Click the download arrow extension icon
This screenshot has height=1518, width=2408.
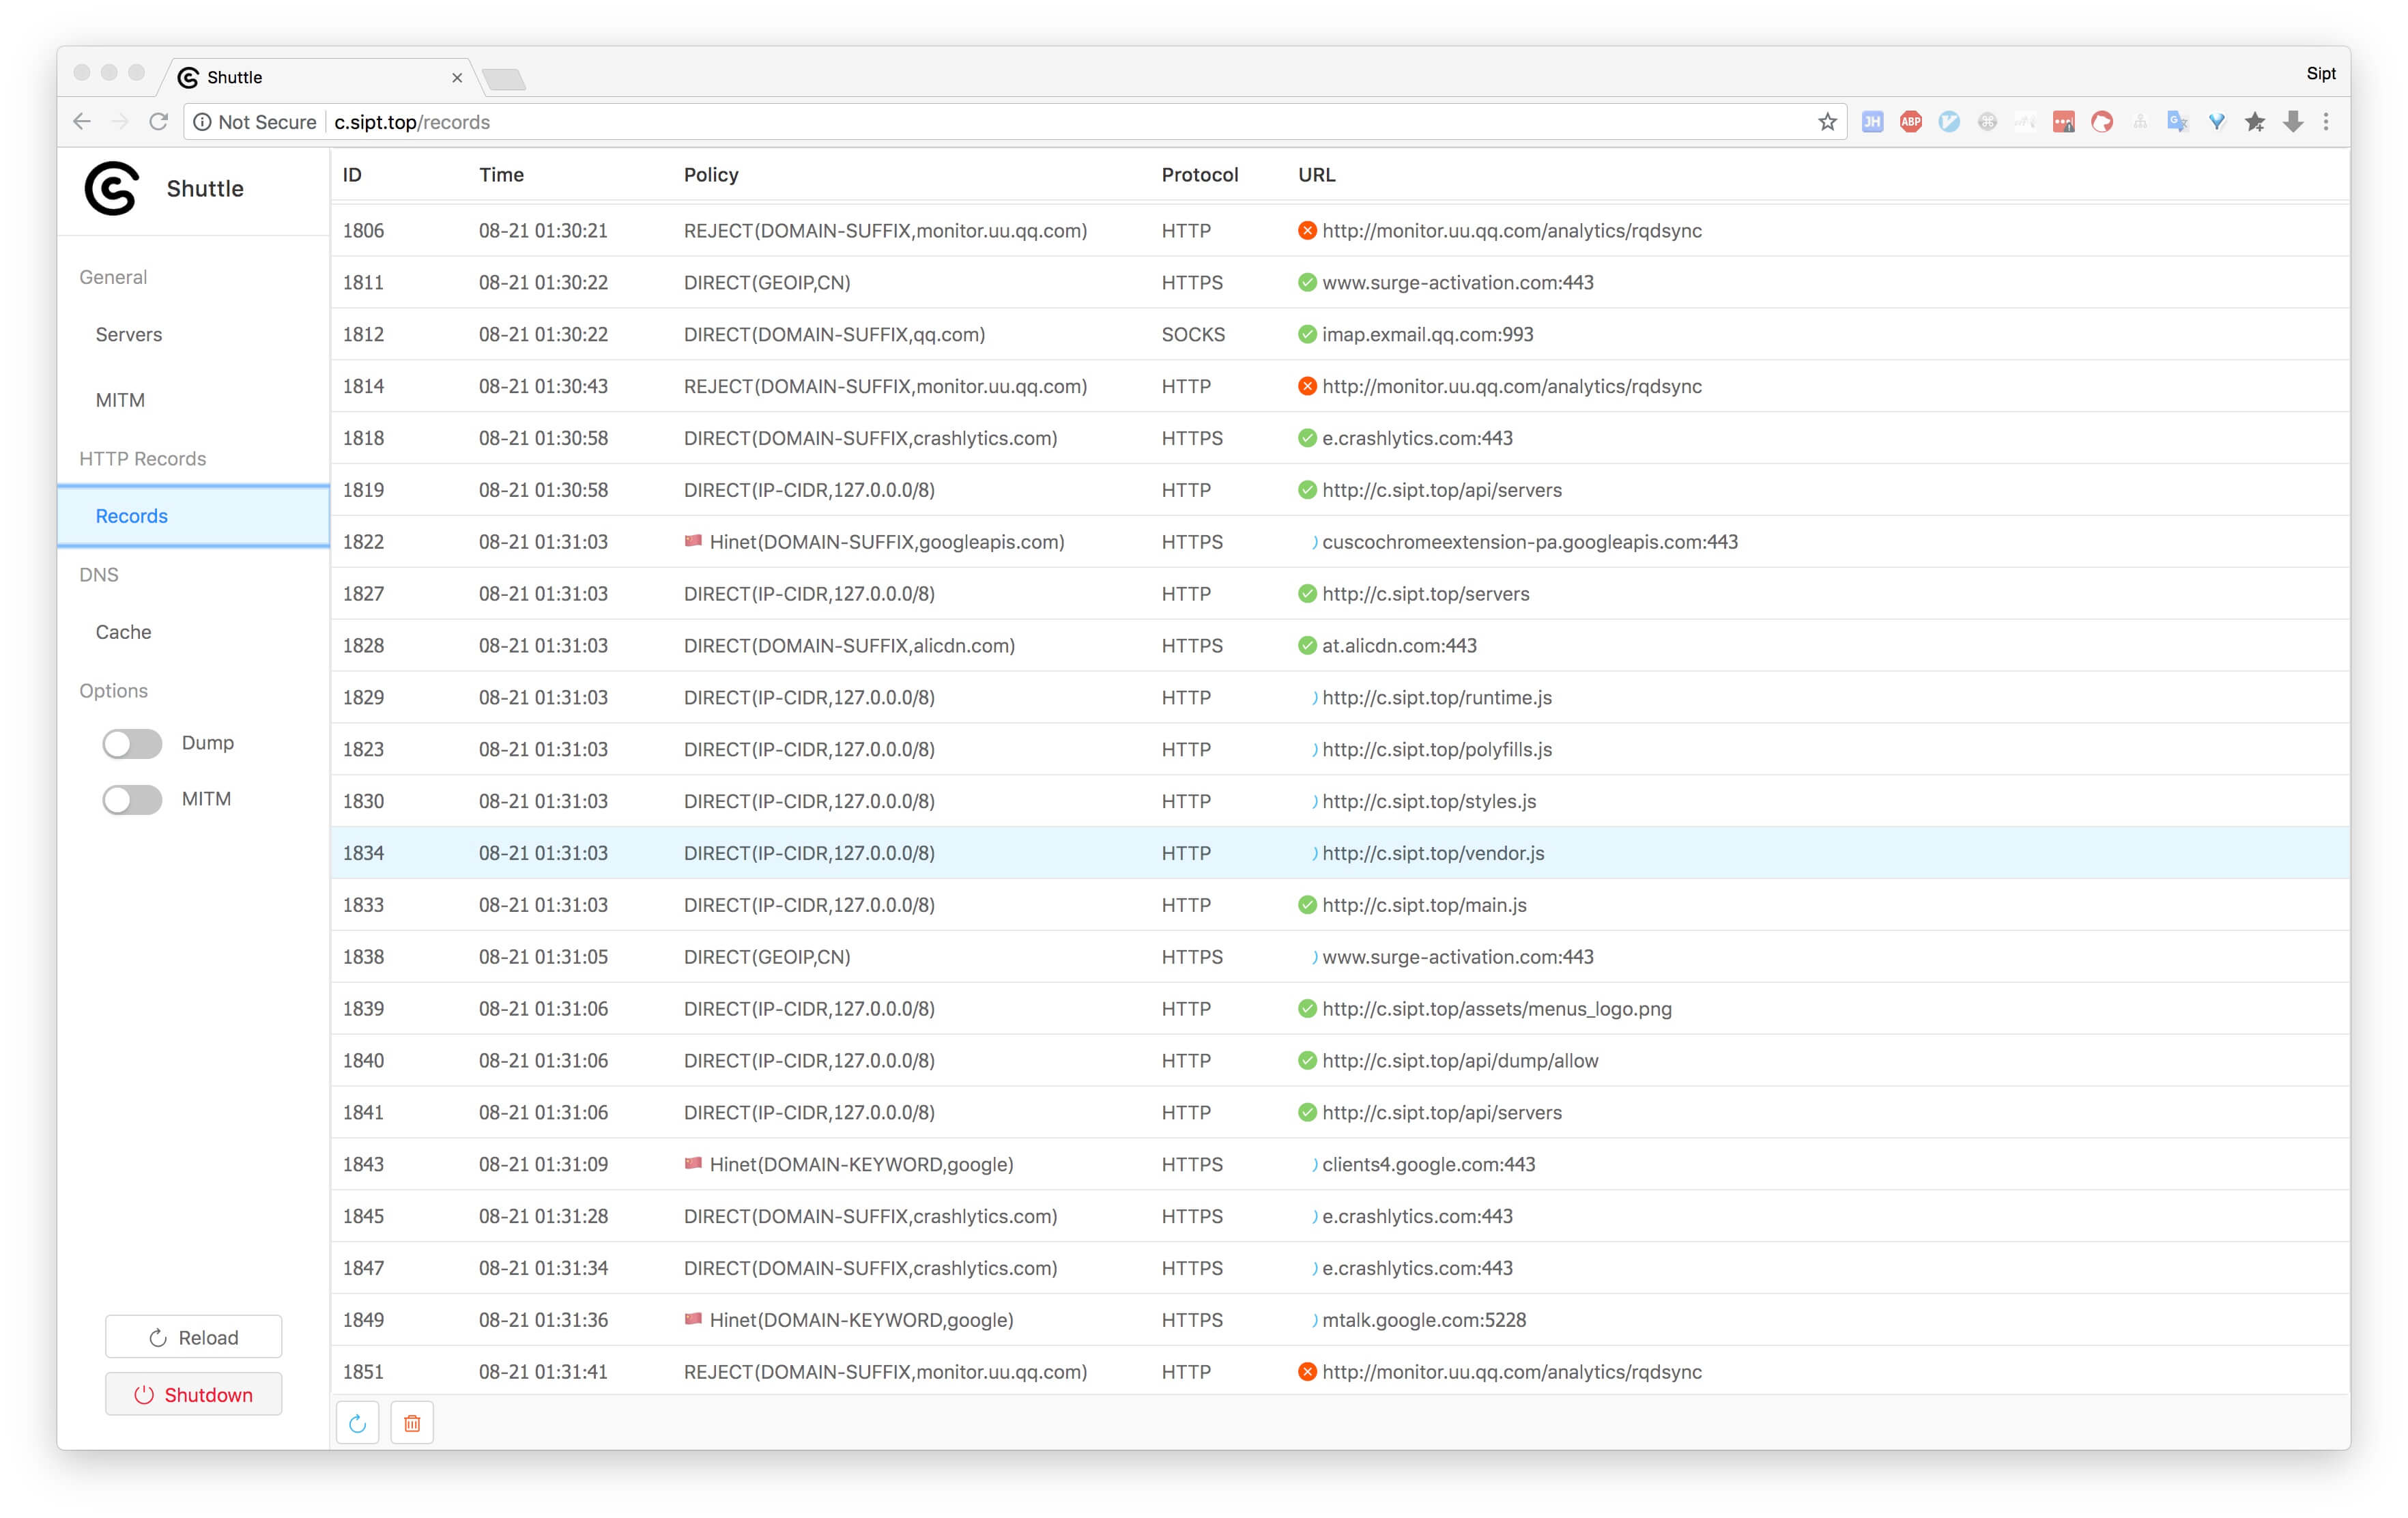point(2293,122)
